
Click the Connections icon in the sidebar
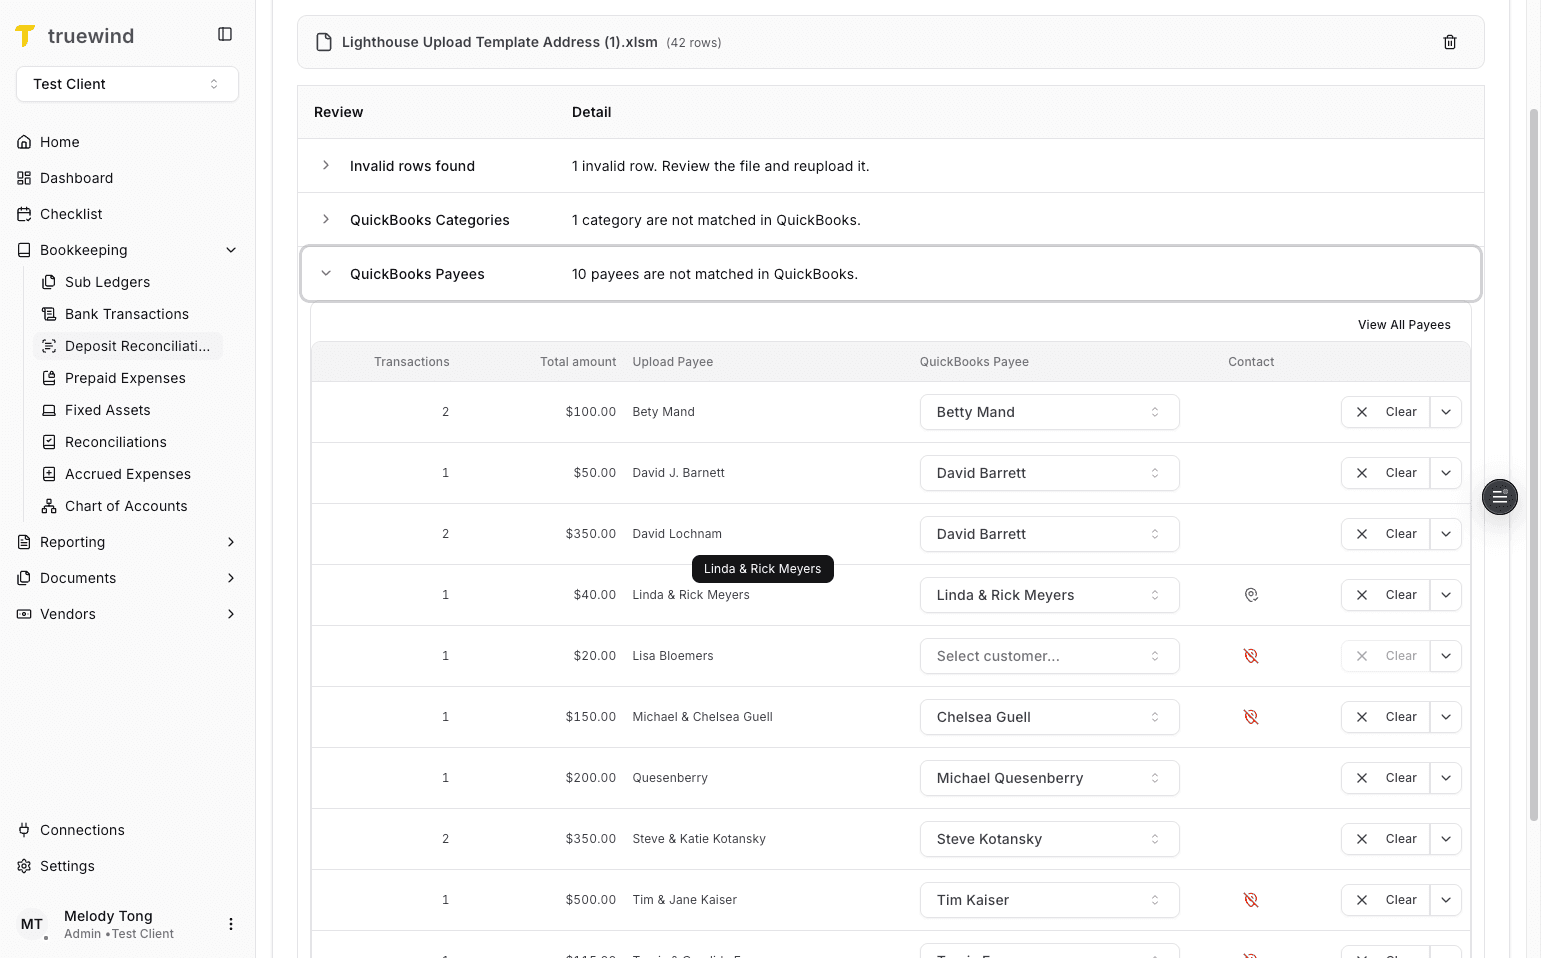[x=22, y=830]
